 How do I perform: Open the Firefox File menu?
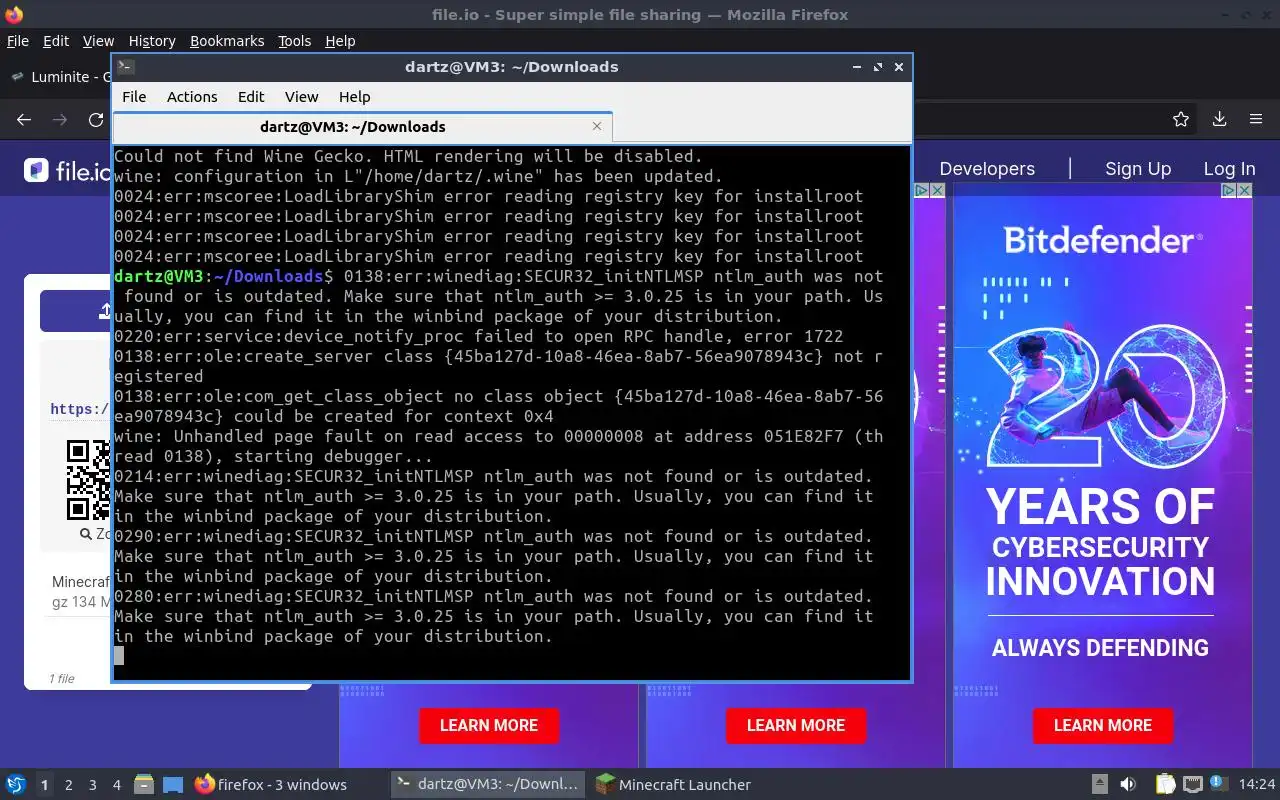click(x=18, y=41)
